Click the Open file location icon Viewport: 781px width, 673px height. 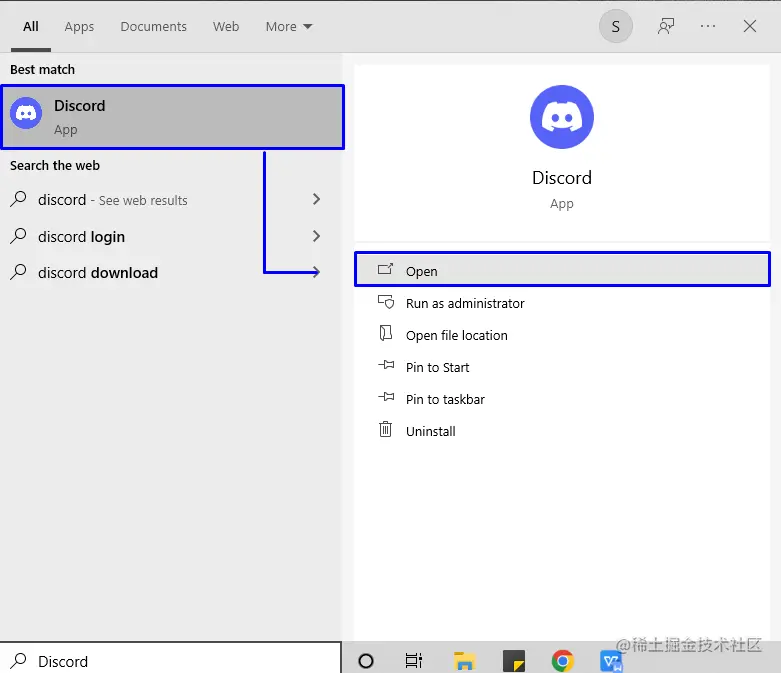click(x=386, y=333)
